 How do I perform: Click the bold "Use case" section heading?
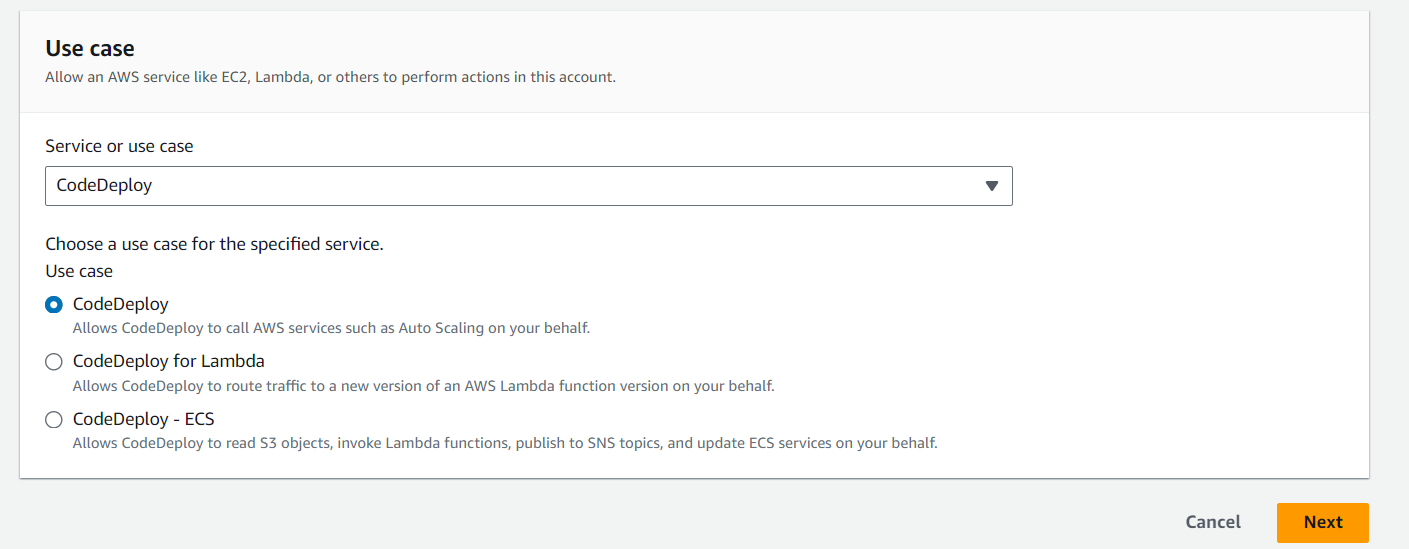pyautogui.click(x=90, y=48)
